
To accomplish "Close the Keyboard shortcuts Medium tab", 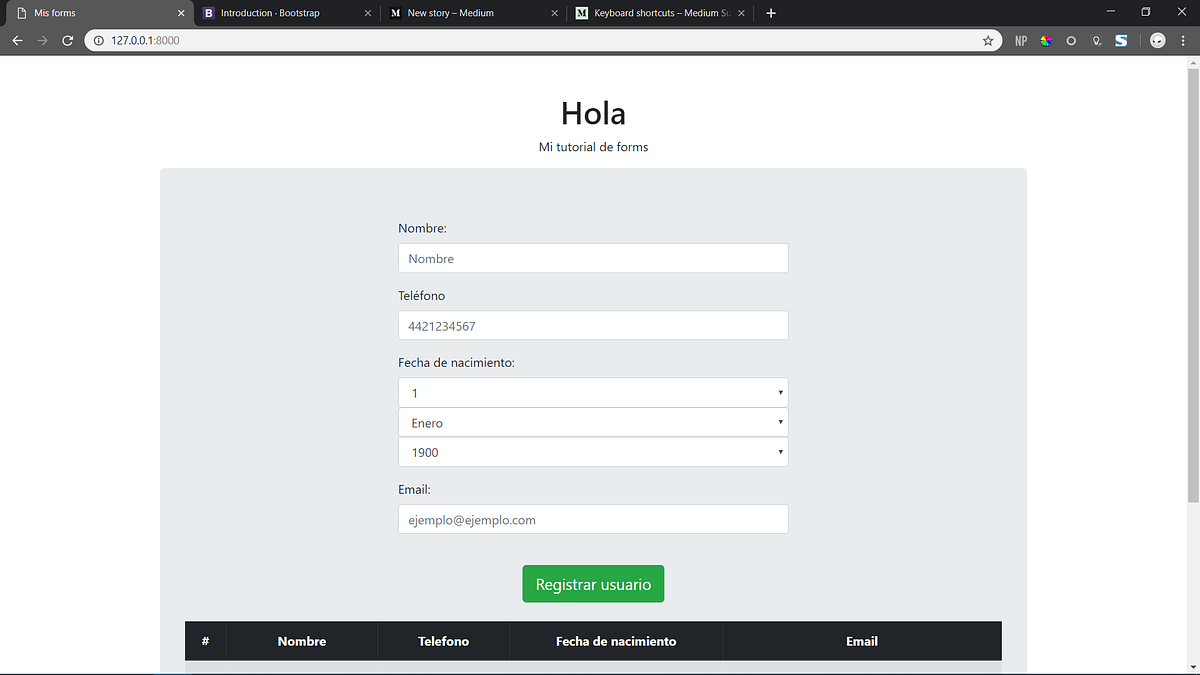I will pos(741,13).
